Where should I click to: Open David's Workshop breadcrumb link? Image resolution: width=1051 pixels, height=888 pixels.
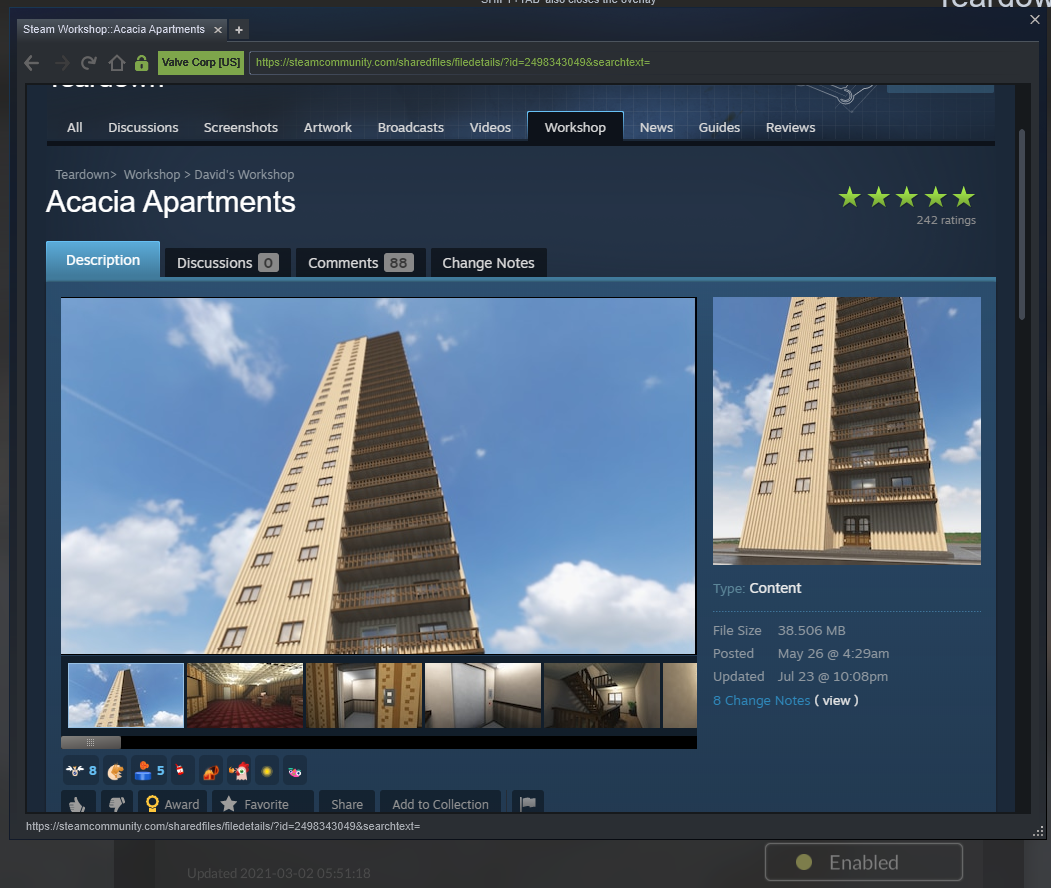244,174
